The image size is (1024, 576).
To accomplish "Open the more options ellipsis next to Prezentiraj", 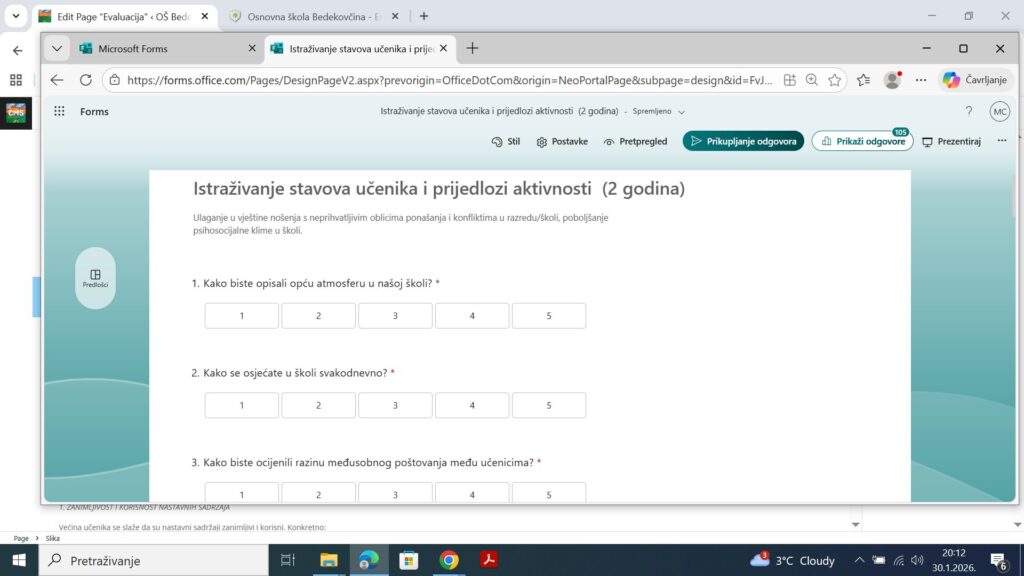I will [1001, 141].
